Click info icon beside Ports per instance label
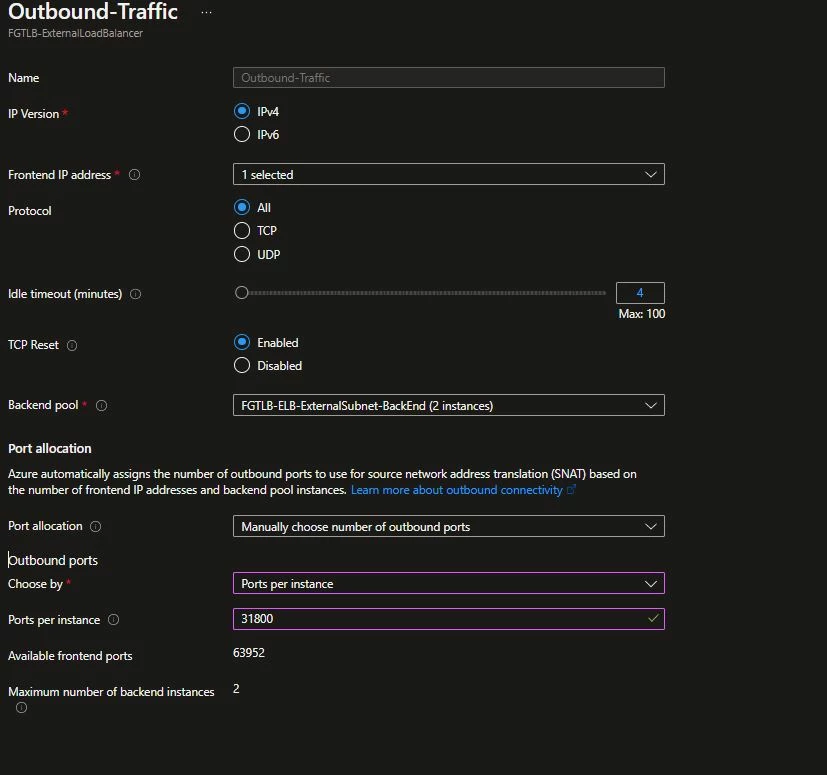This screenshot has height=775, width=827. pyautogui.click(x=113, y=620)
